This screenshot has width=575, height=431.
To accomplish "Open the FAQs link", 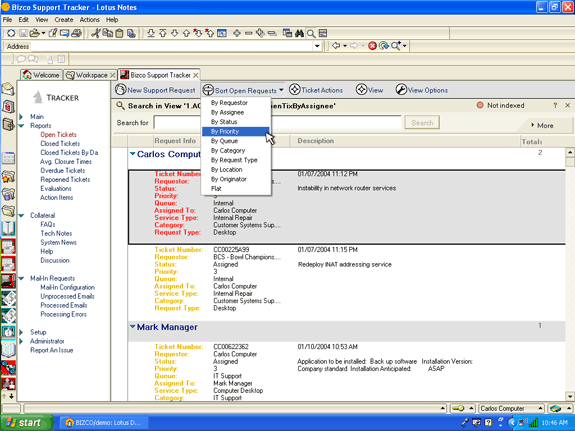I will [48, 224].
